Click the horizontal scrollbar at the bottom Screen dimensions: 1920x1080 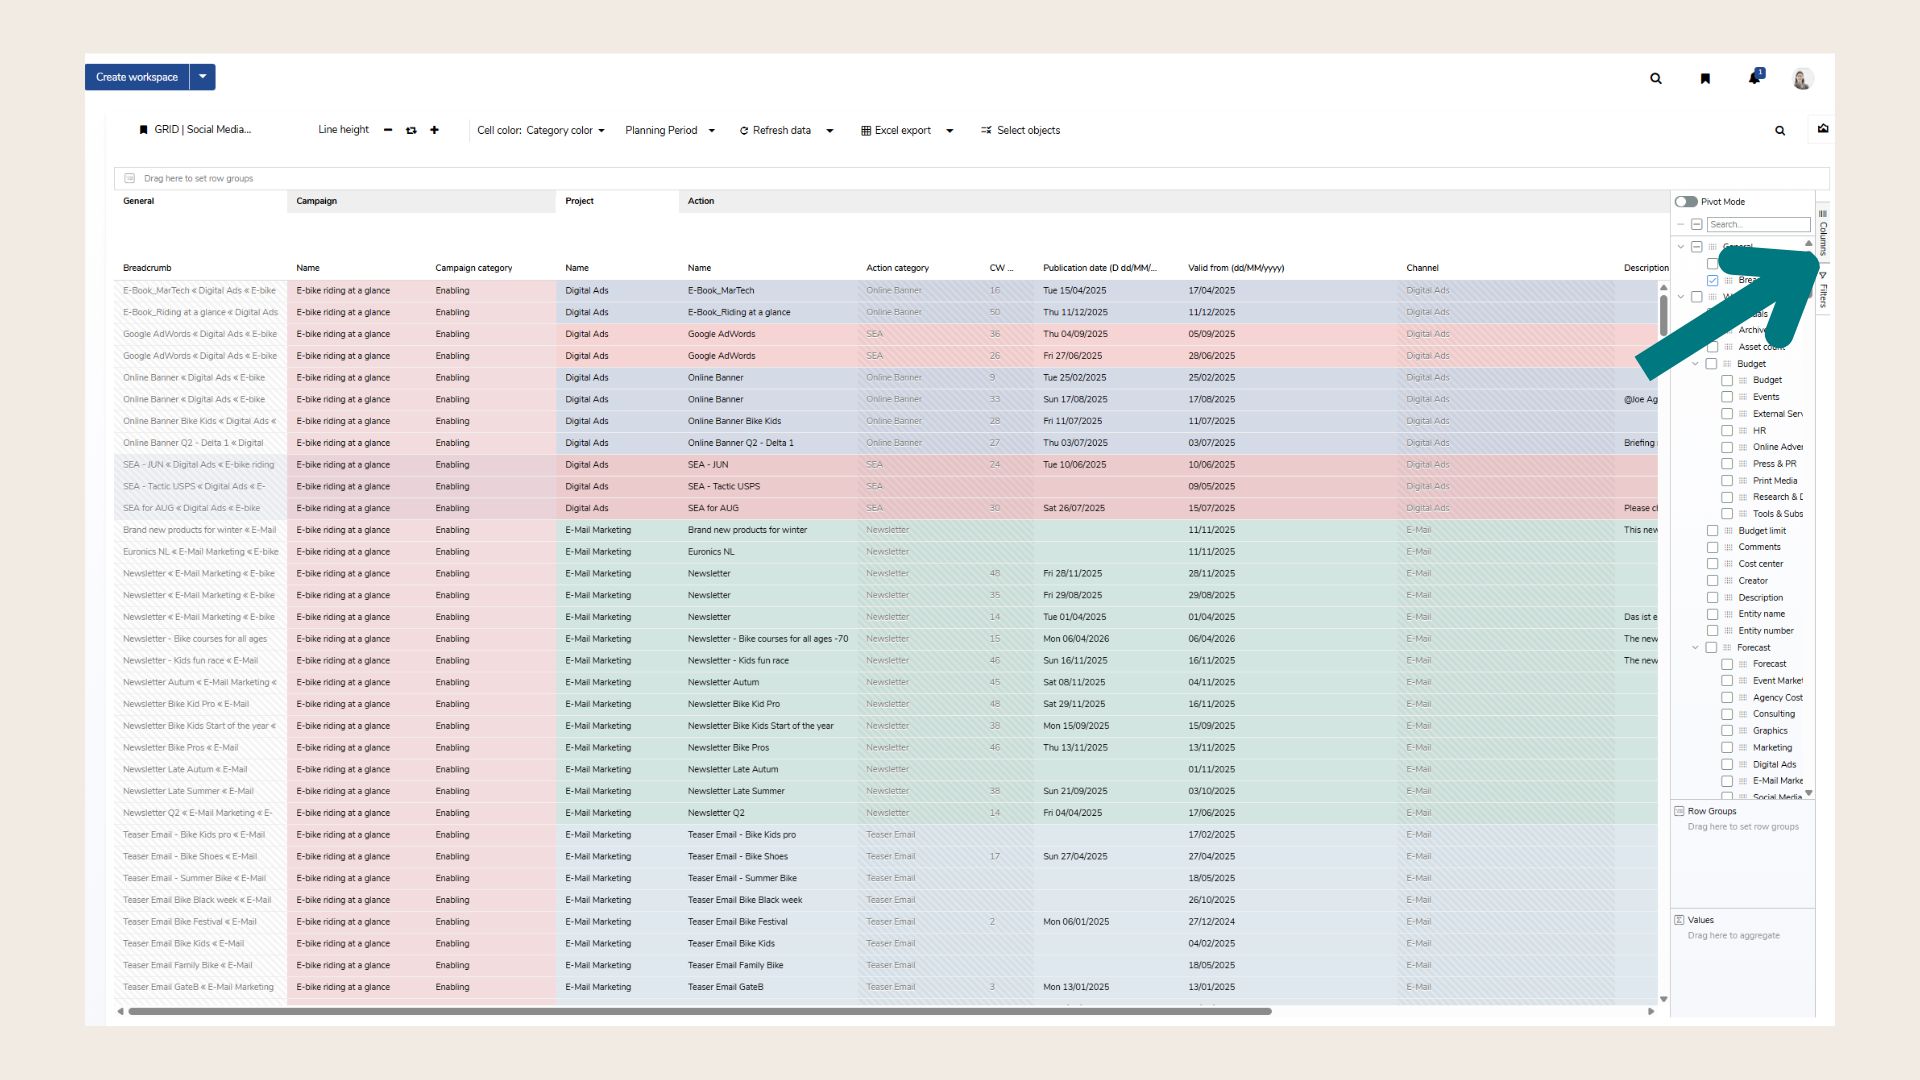click(700, 1011)
